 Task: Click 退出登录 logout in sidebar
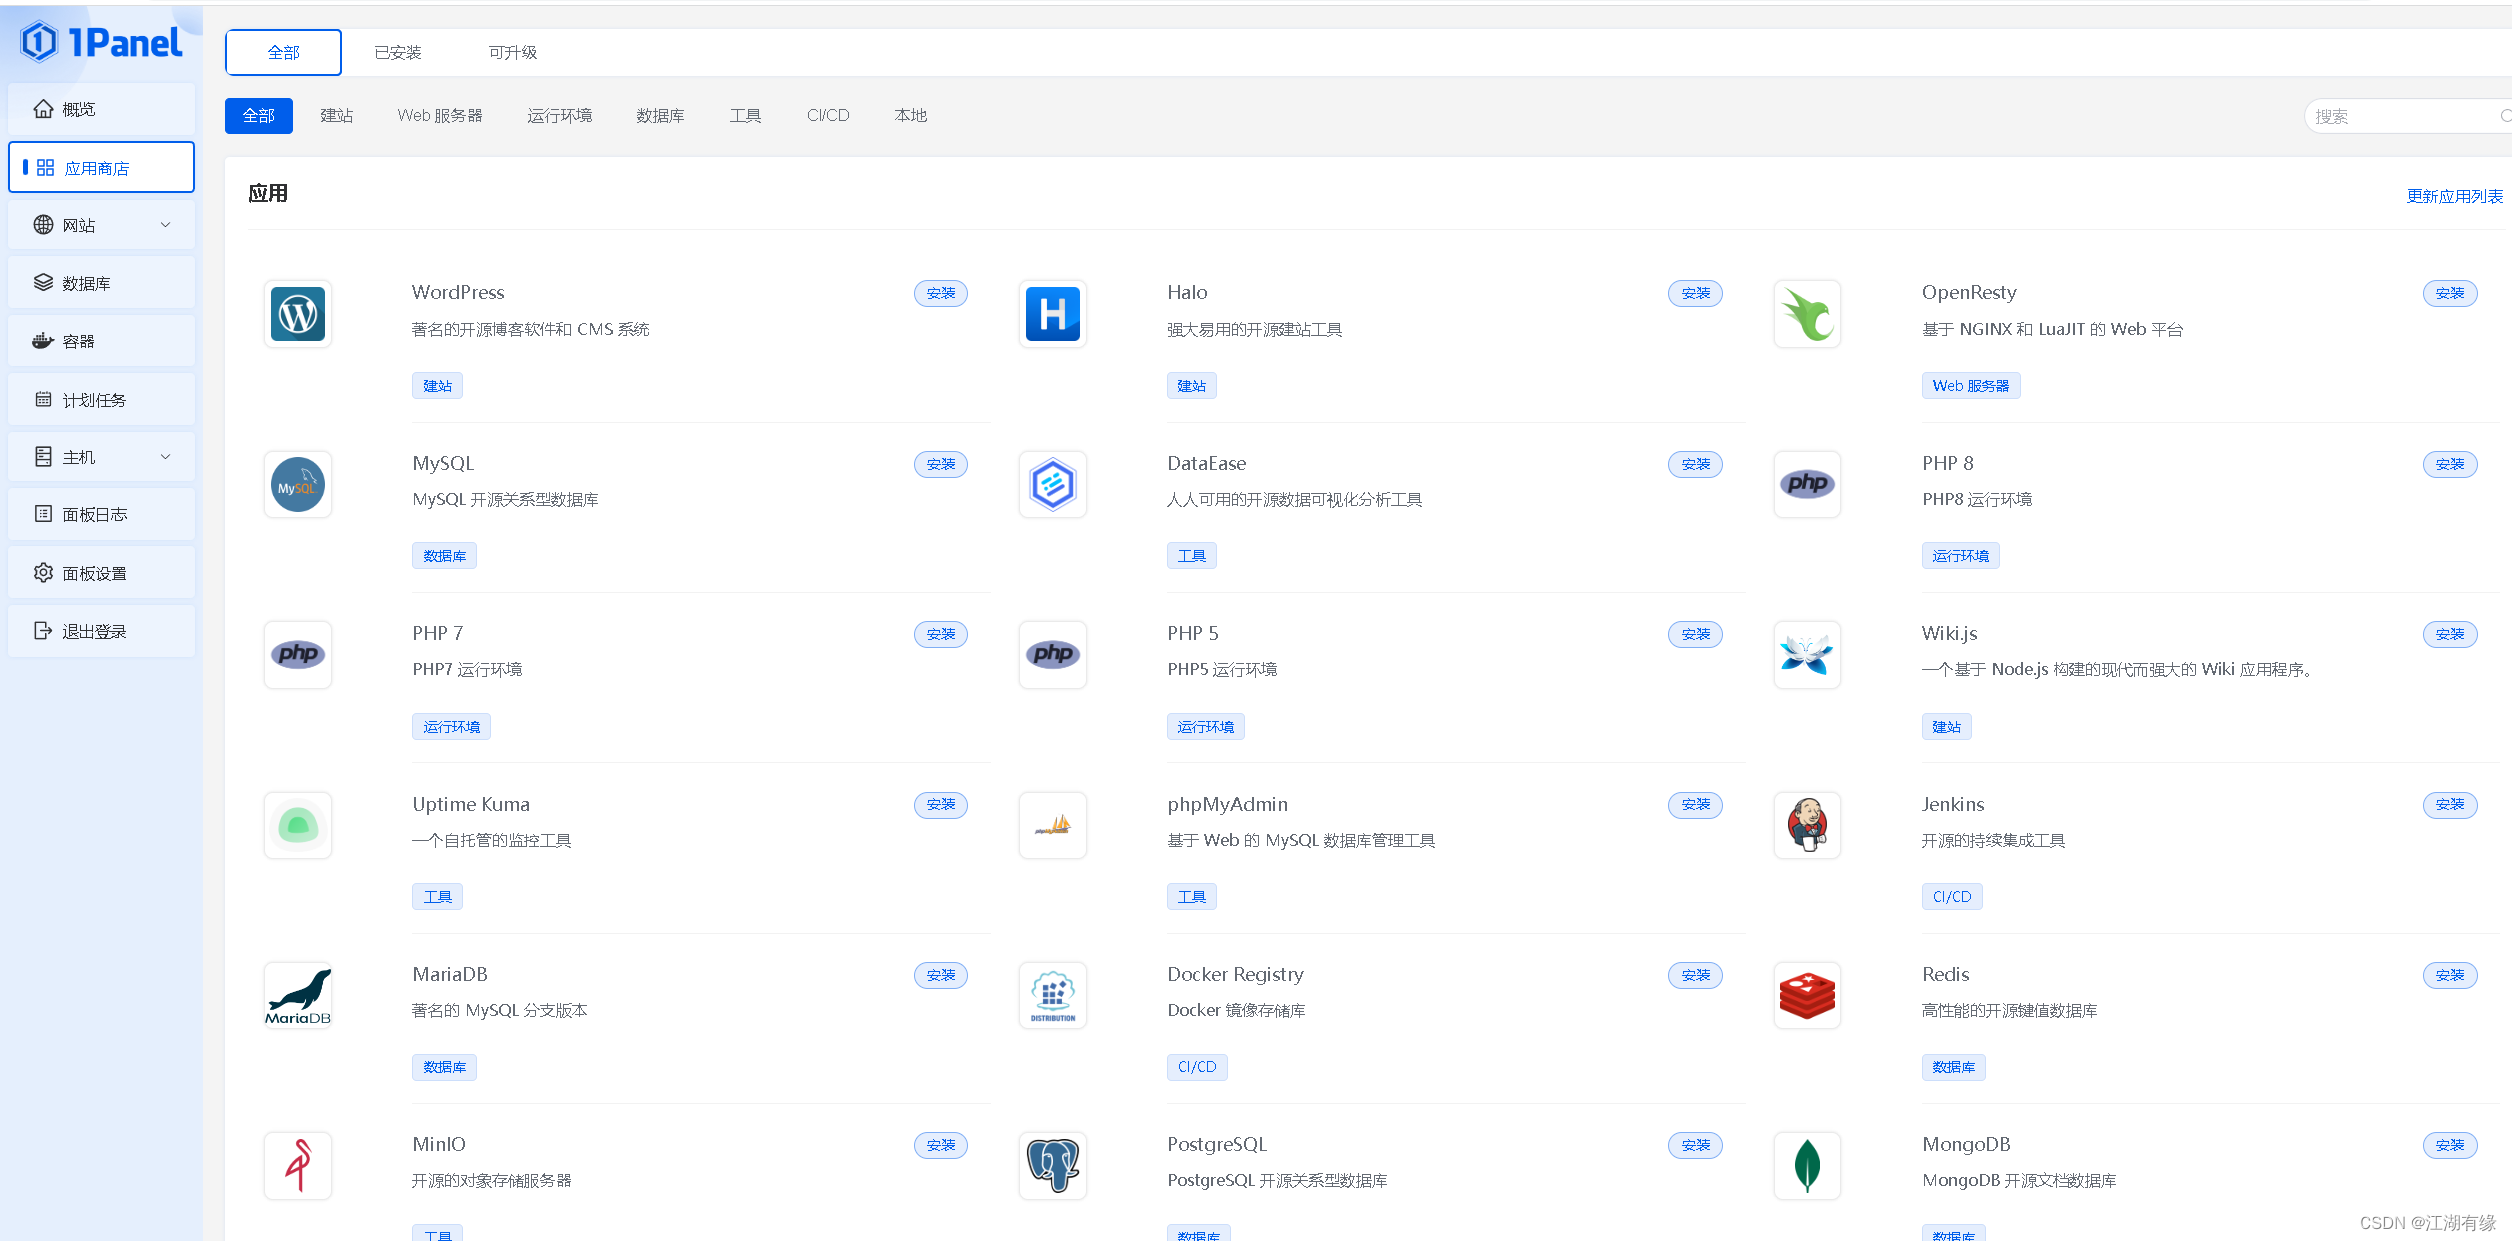tap(101, 631)
